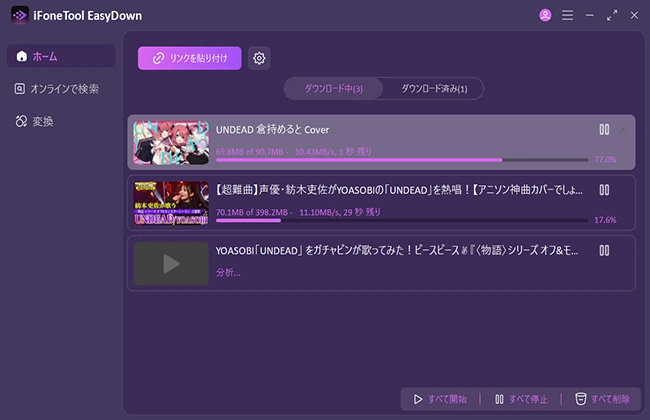Pause the 【超難曲】声優・紡木吏佐 download
Image resolution: width=650 pixels, height=420 pixels.
coord(604,190)
